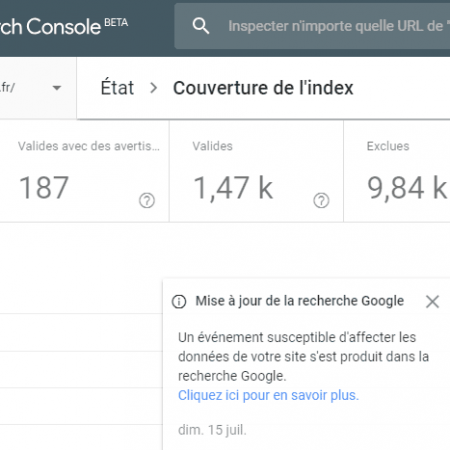
Task: Toggle the Exclues 9,84 k card
Action: 397,171
